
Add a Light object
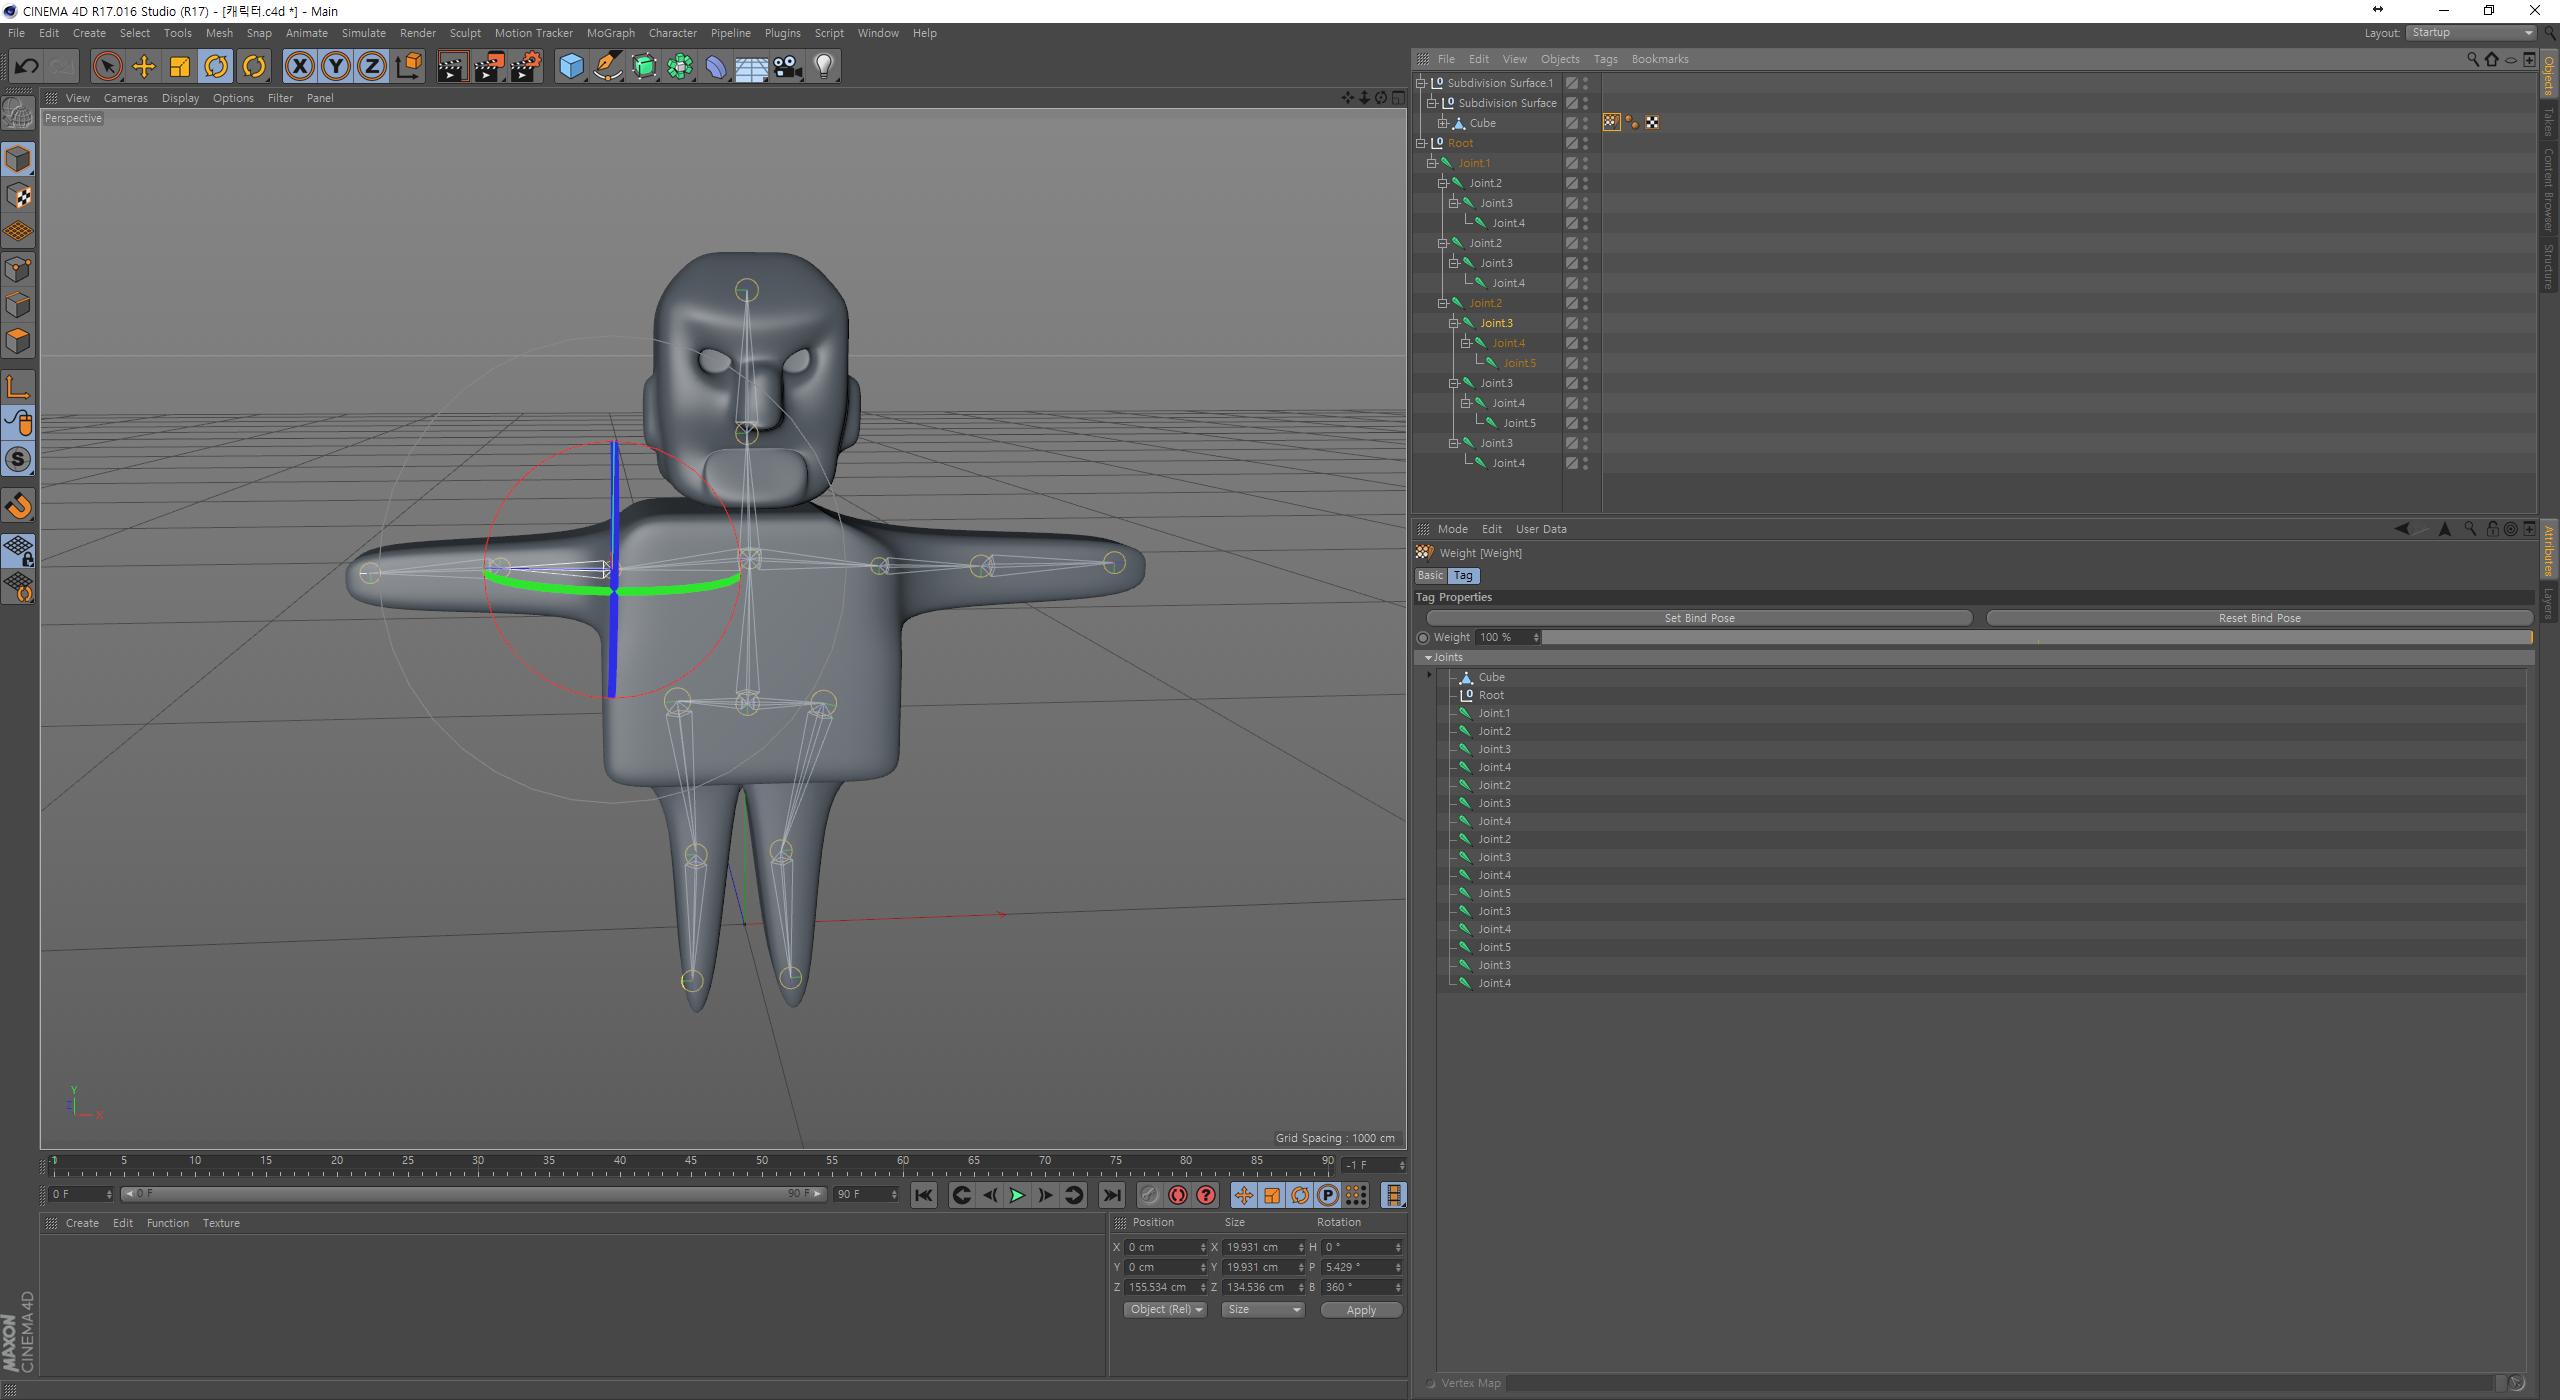click(x=824, y=67)
